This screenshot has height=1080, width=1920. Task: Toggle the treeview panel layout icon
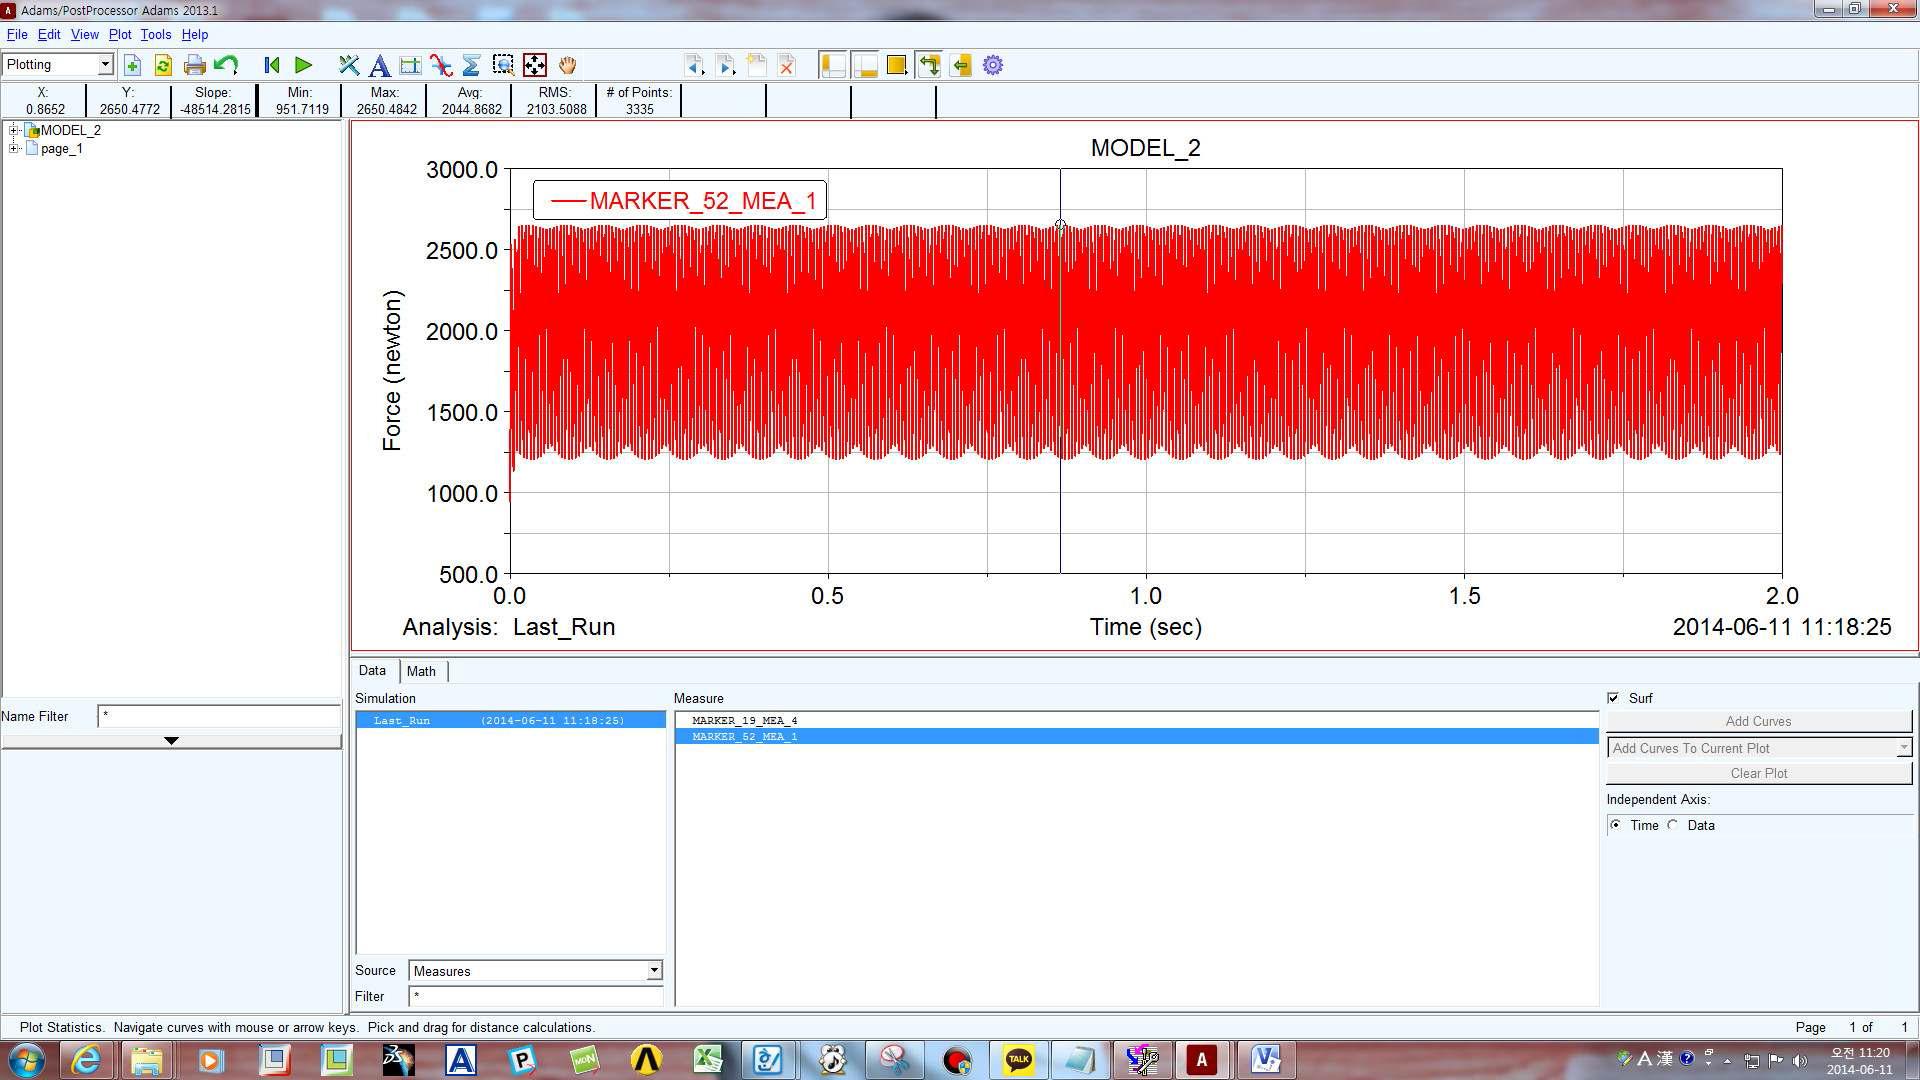(833, 65)
